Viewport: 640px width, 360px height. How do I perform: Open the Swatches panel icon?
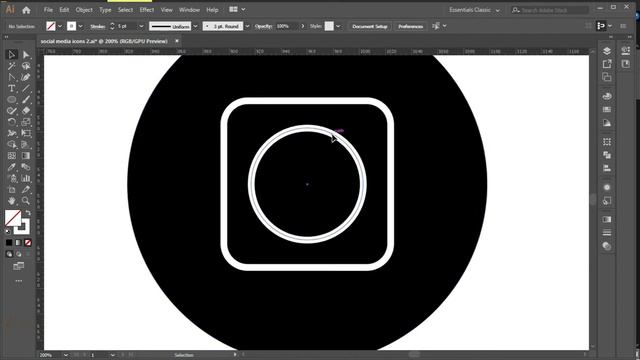(x=607, y=109)
